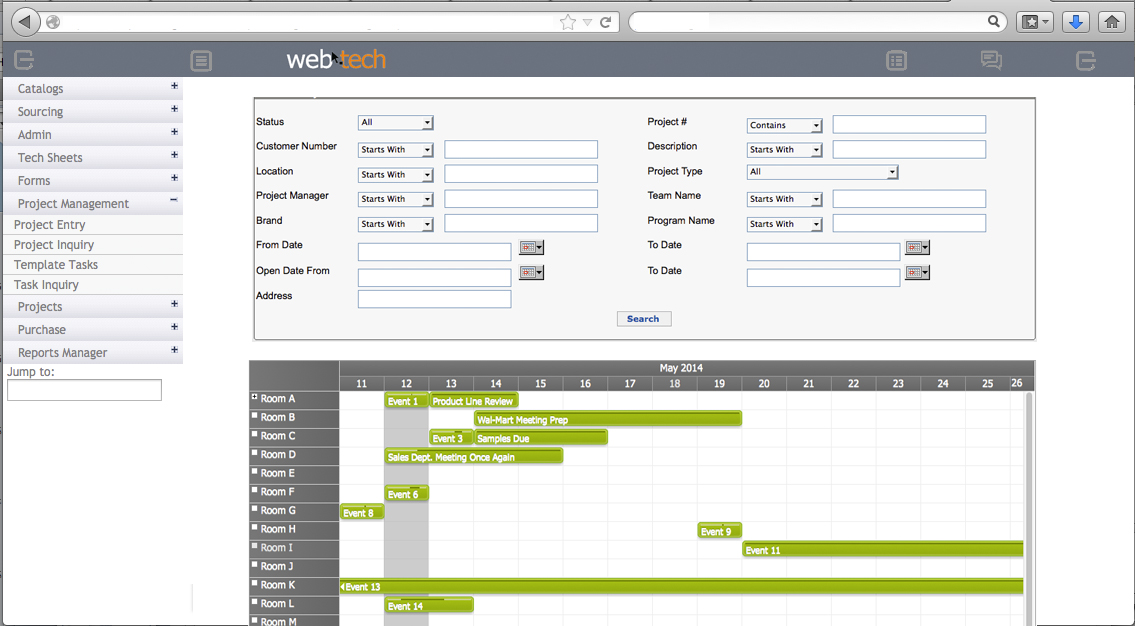Expand the Sourcing menu section
The width and height of the screenshot is (1135, 626).
[174, 109]
